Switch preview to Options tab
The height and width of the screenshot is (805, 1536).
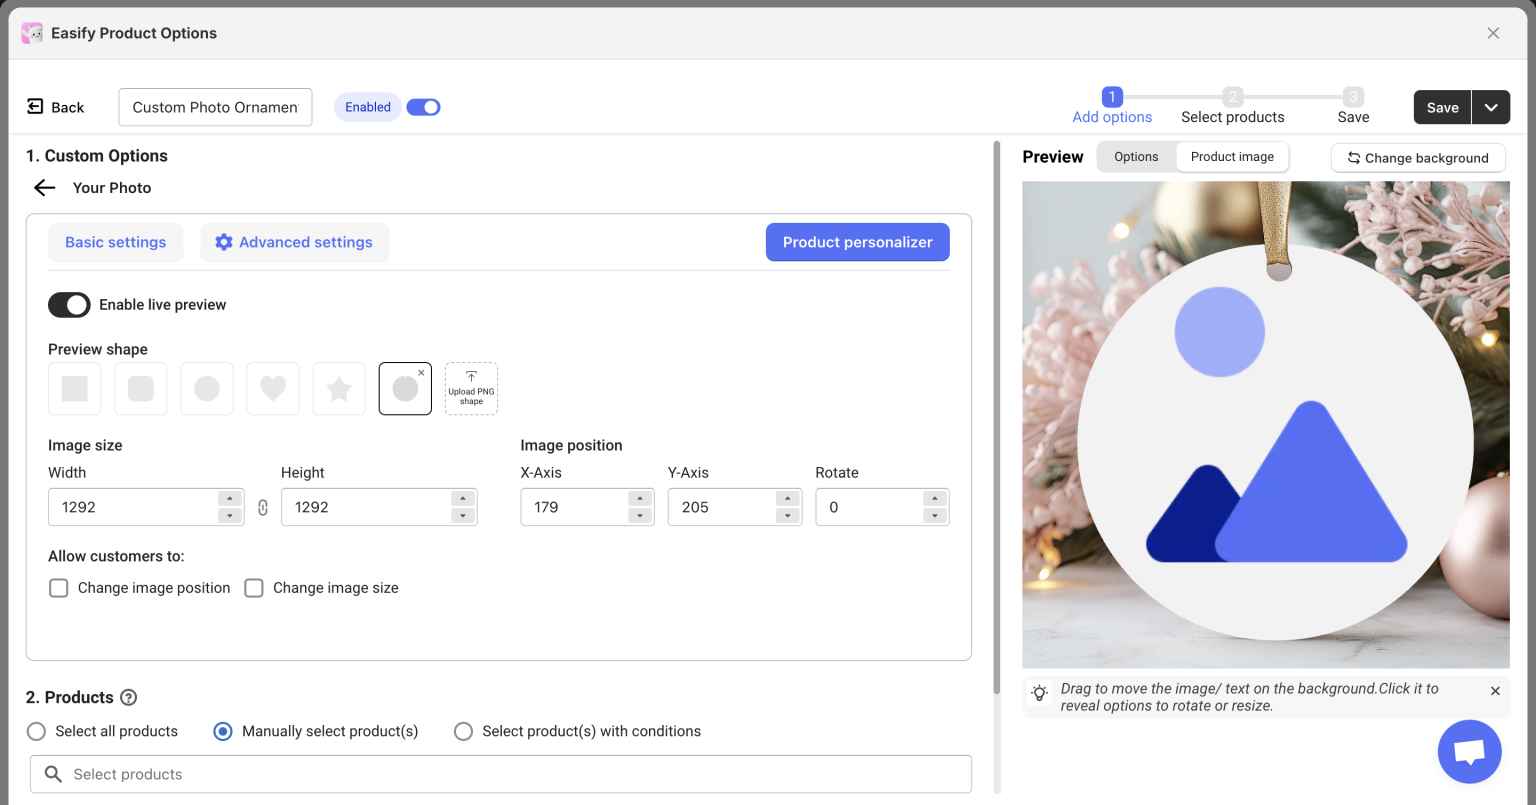pyautogui.click(x=1136, y=157)
